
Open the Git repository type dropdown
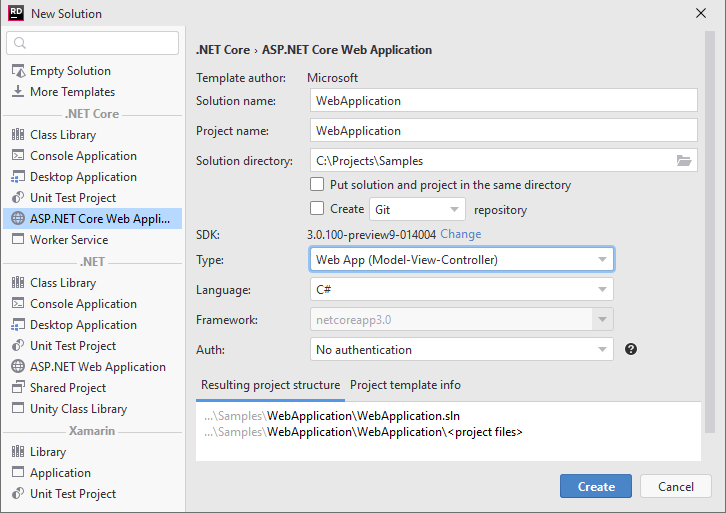pyautogui.click(x=418, y=210)
